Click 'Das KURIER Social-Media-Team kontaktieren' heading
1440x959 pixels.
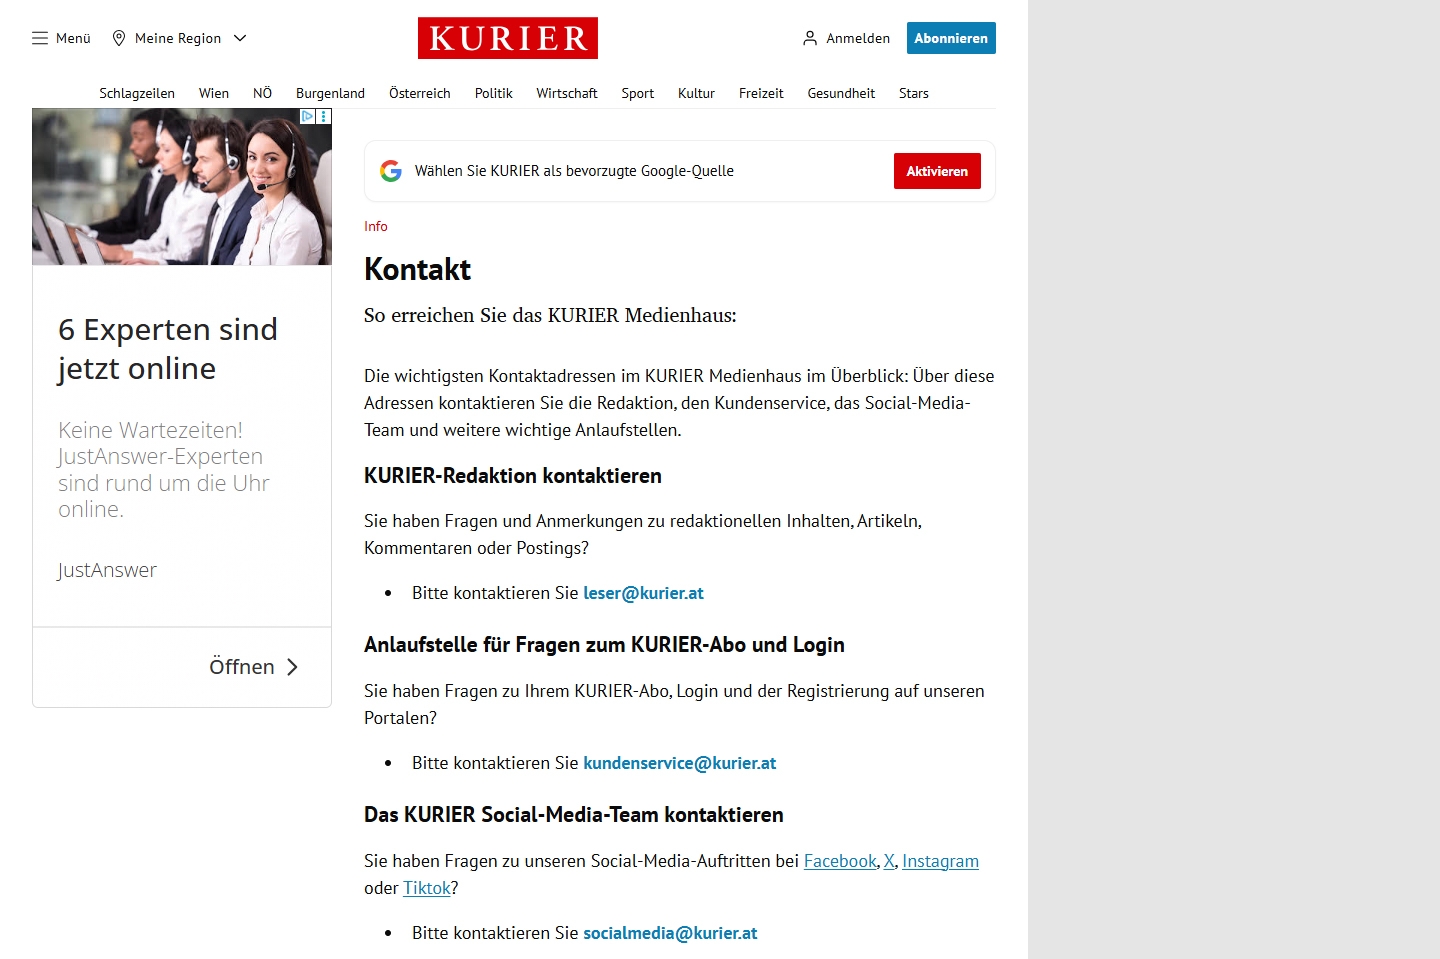[574, 815]
